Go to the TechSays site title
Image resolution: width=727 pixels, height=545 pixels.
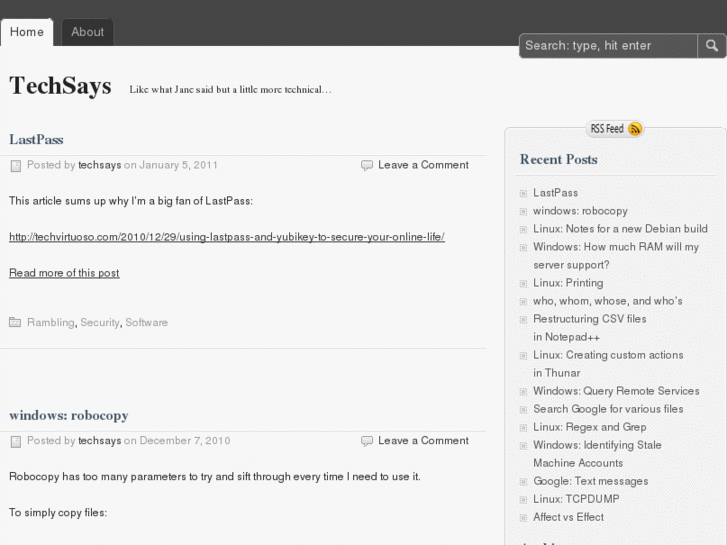point(60,86)
